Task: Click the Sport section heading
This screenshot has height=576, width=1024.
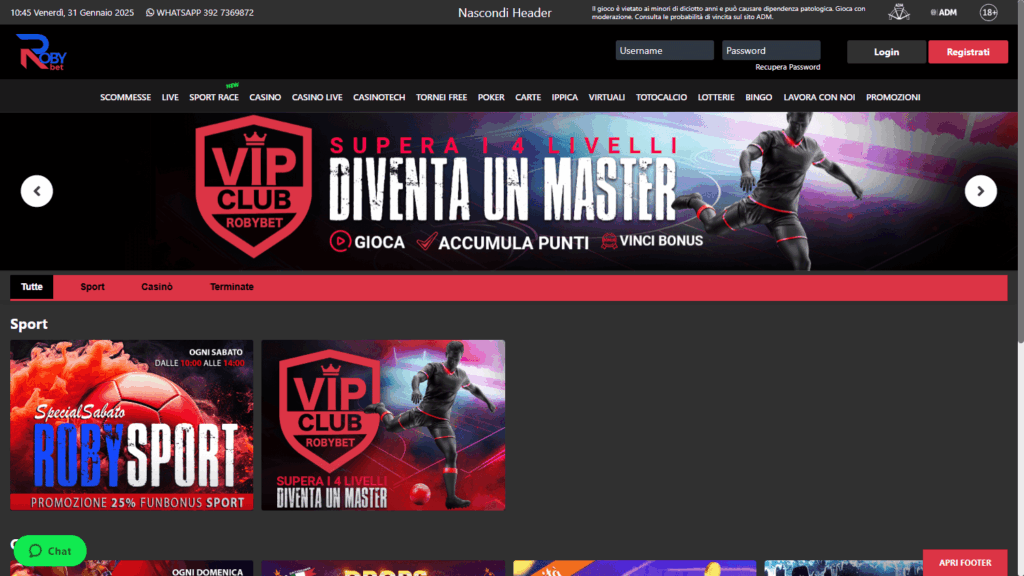Action: pyautogui.click(x=29, y=324)
